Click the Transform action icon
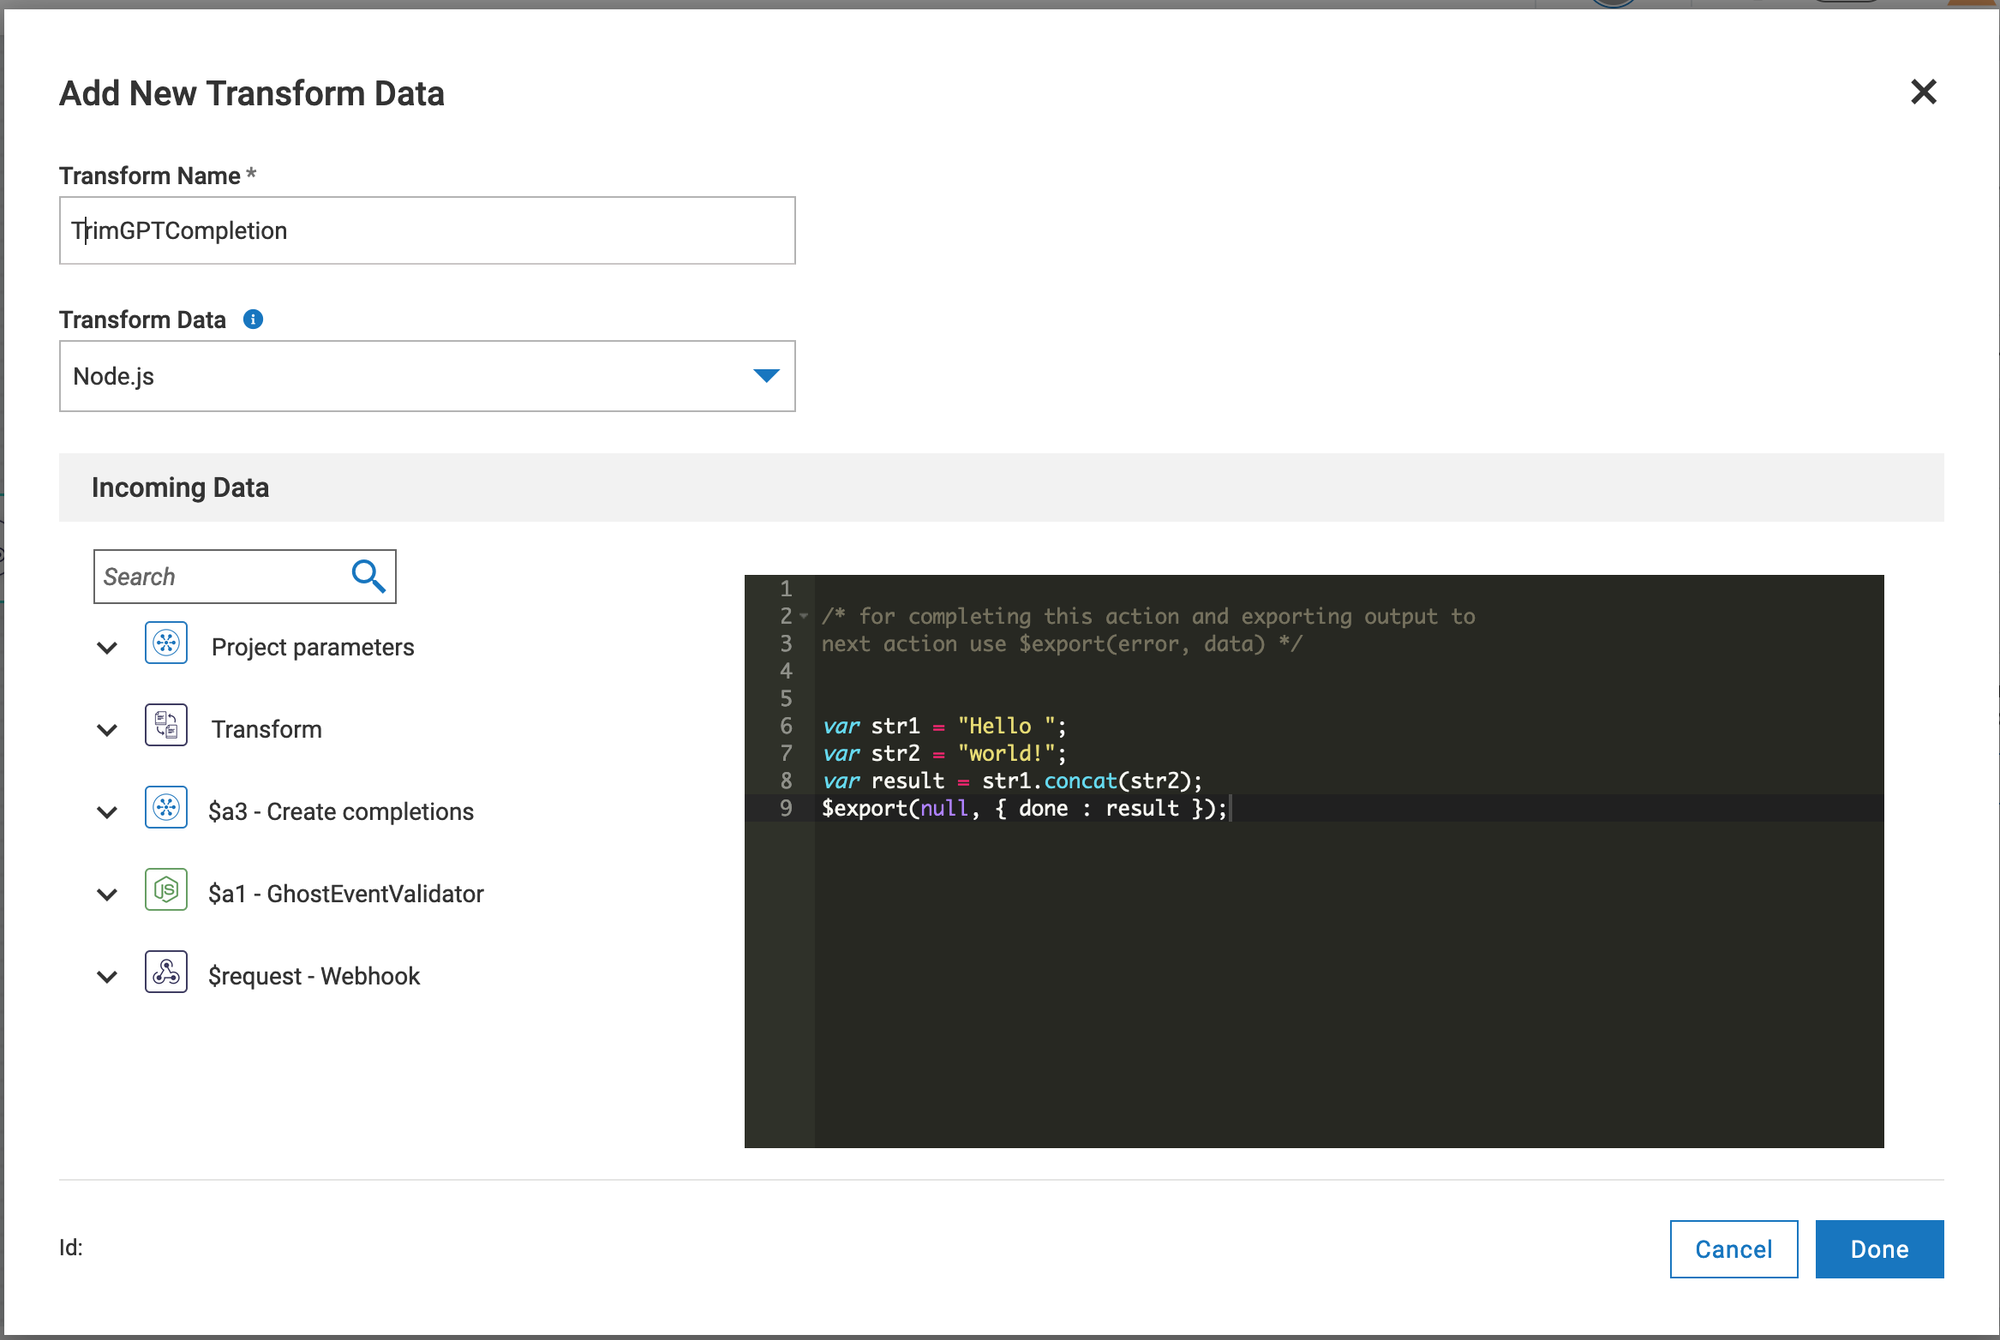The height and width of the screenshot is (1340, 2000). click(166, 725)
